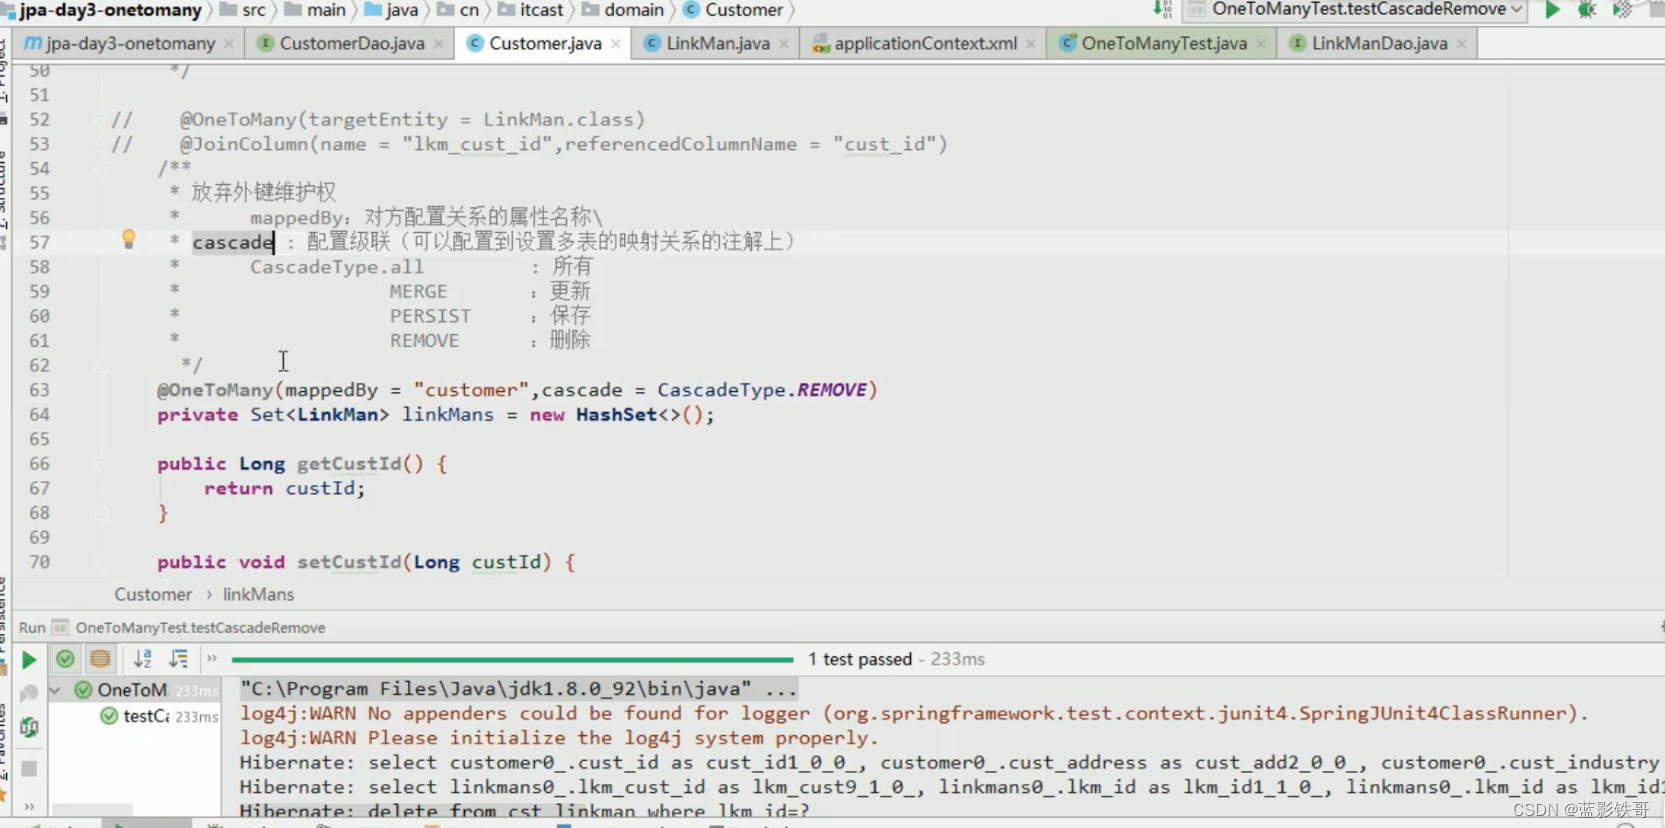
Task: Expand more test toolbar actions chevron
Action: 211,658
